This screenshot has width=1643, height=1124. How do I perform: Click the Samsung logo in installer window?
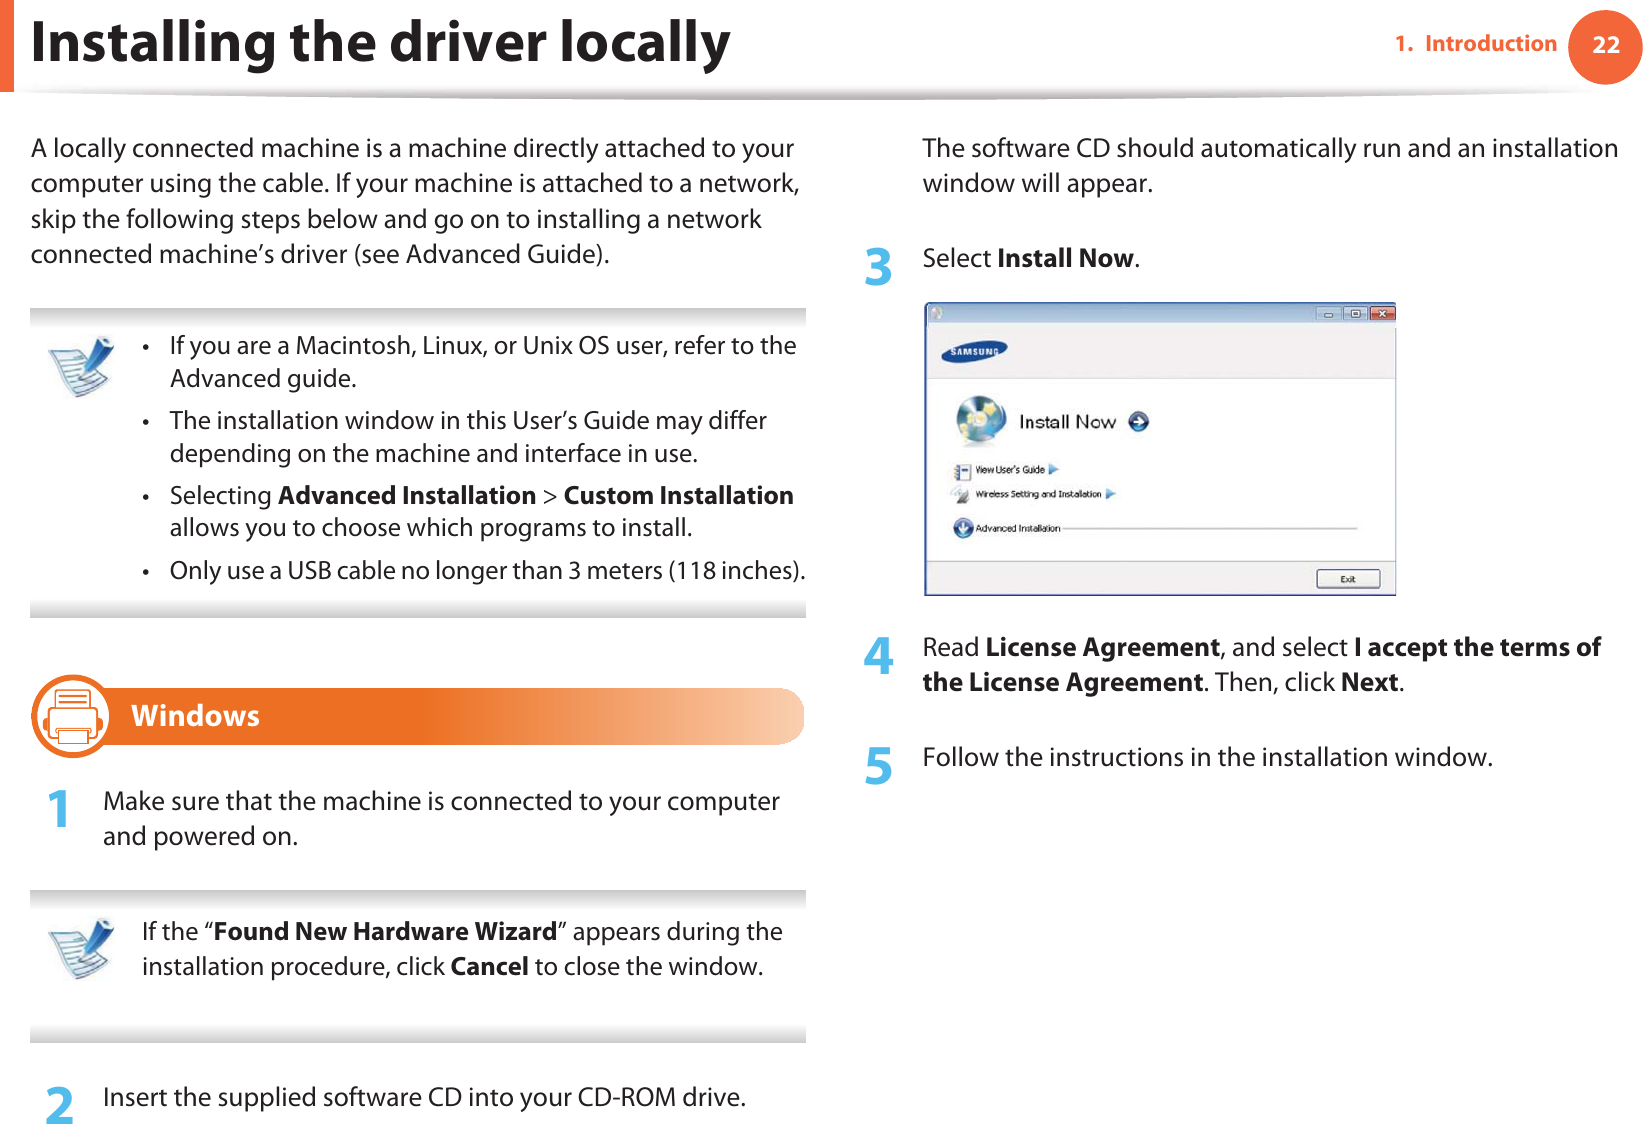click(x=974, y=351)
